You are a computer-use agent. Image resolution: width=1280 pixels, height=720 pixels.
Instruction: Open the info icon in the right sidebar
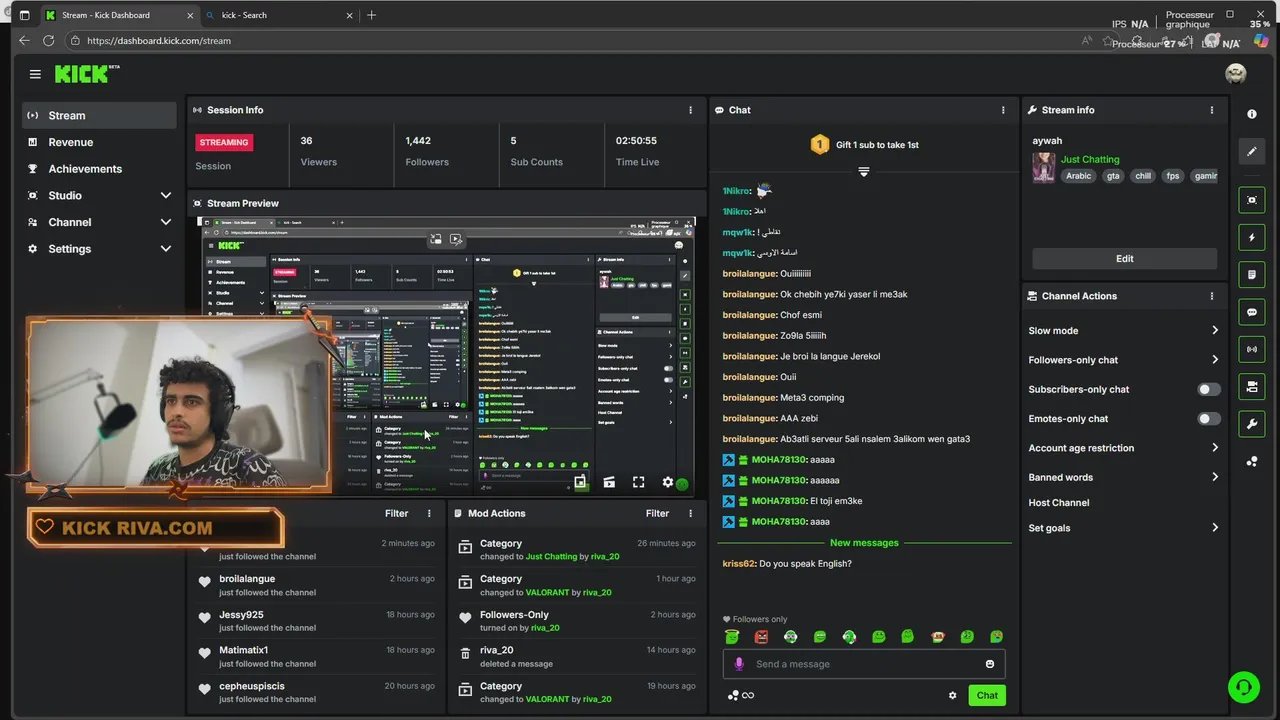[x=1252, y=114]
